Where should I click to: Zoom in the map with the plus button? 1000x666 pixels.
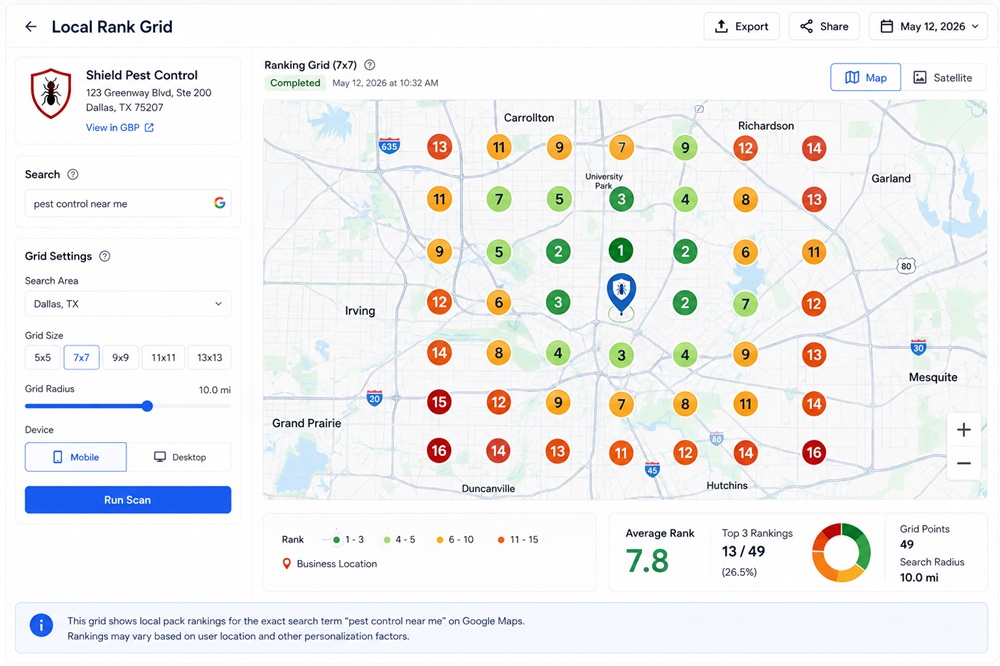(964, 429)
